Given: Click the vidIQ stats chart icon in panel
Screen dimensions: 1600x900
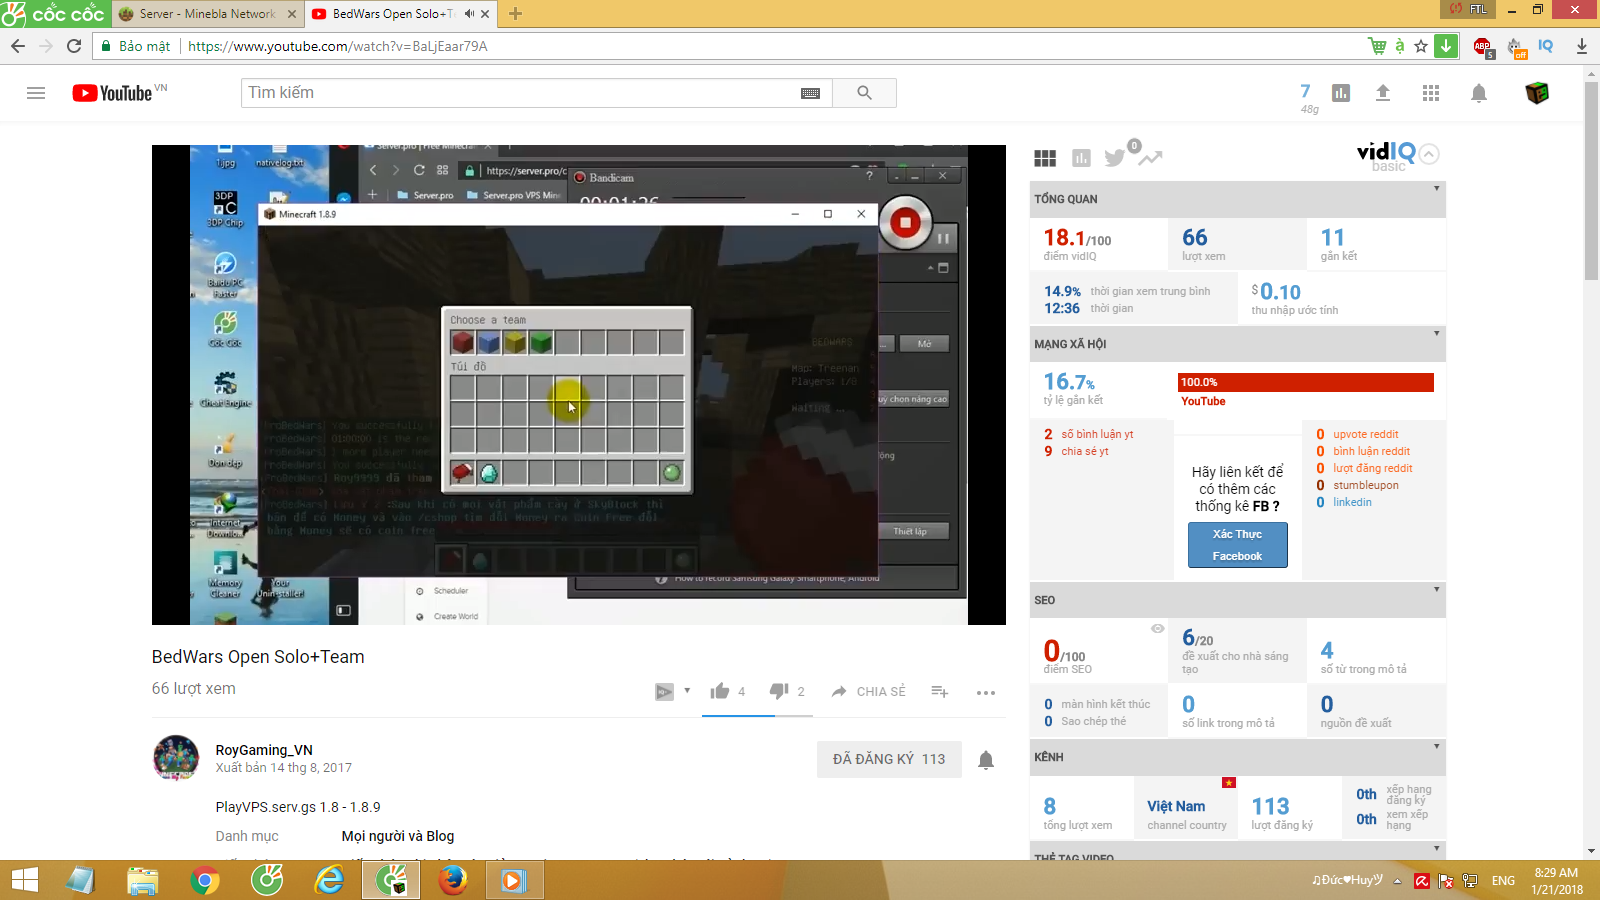Looking at the screenshot, I should coord(1081,158).
